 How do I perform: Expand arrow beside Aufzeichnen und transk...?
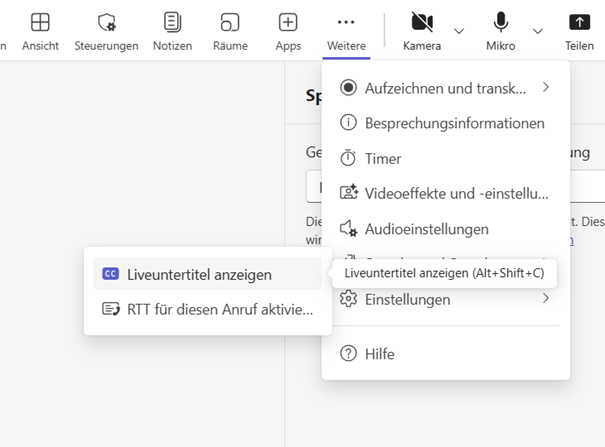(545, 88)
